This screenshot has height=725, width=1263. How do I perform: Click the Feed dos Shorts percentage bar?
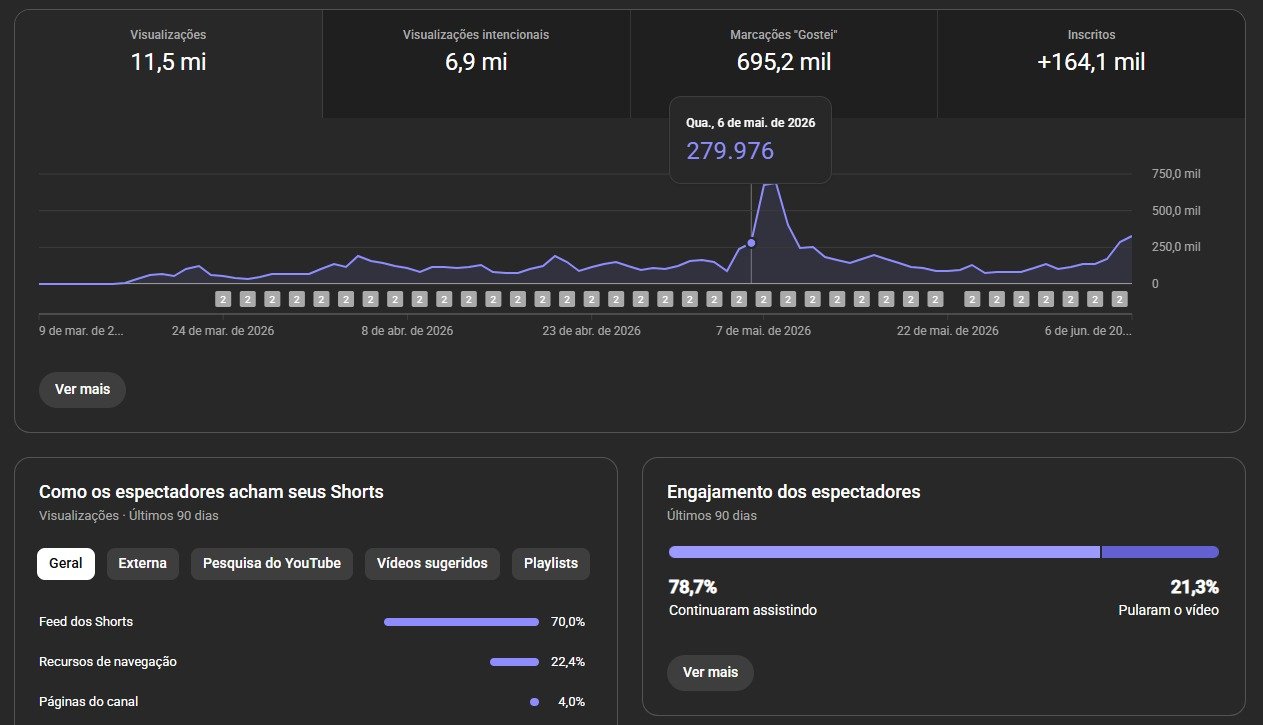pos(461,622)
